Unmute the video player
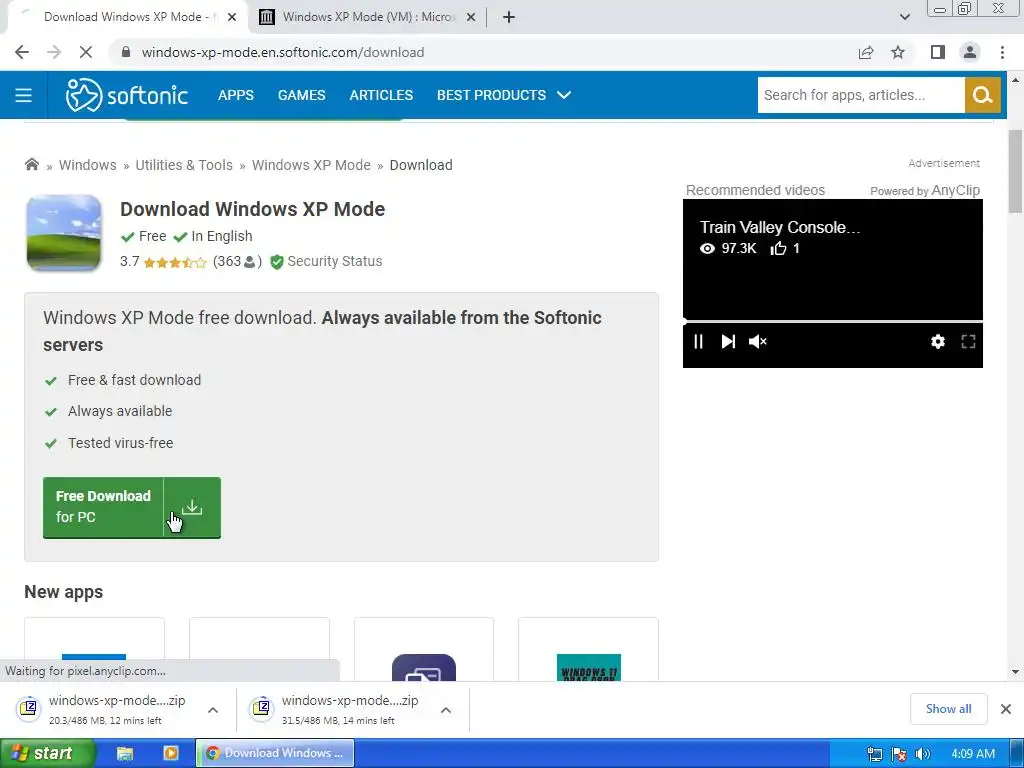The image size is (1024, 768). pos(758,342)
